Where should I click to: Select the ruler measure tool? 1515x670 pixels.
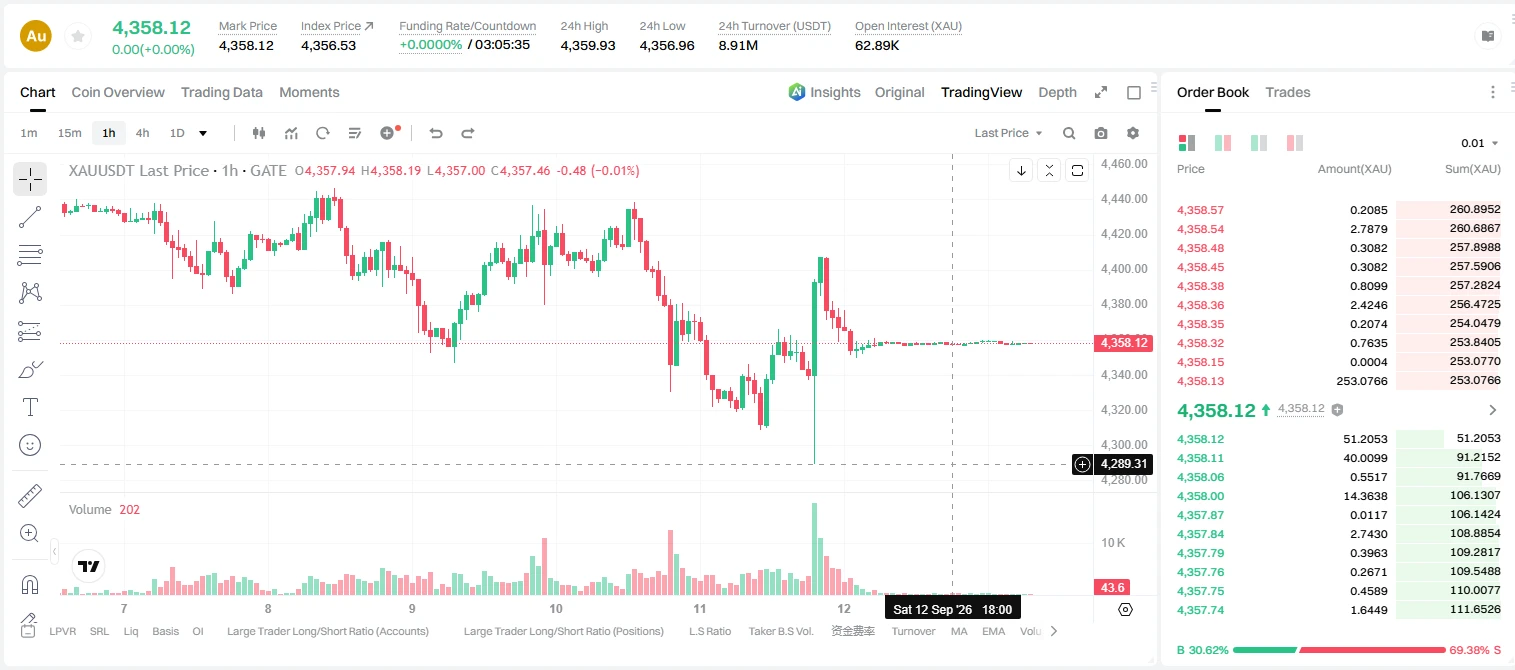coord(30,496)
